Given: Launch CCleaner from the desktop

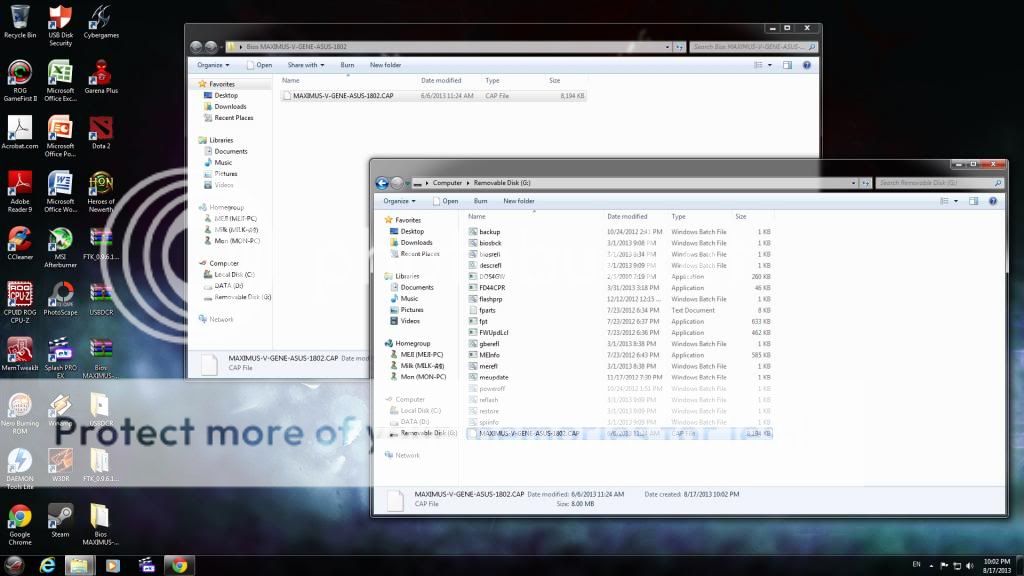Looking at the screenshot, I should (x=19, y=239).
